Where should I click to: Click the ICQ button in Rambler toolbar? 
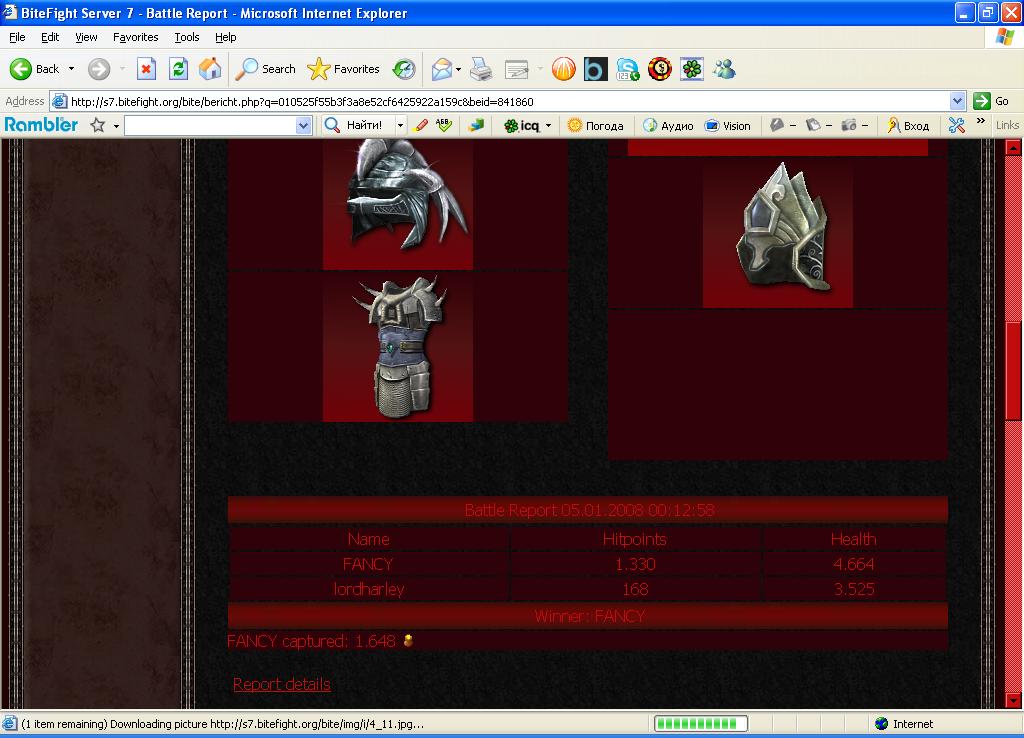(x=522, y=125)
